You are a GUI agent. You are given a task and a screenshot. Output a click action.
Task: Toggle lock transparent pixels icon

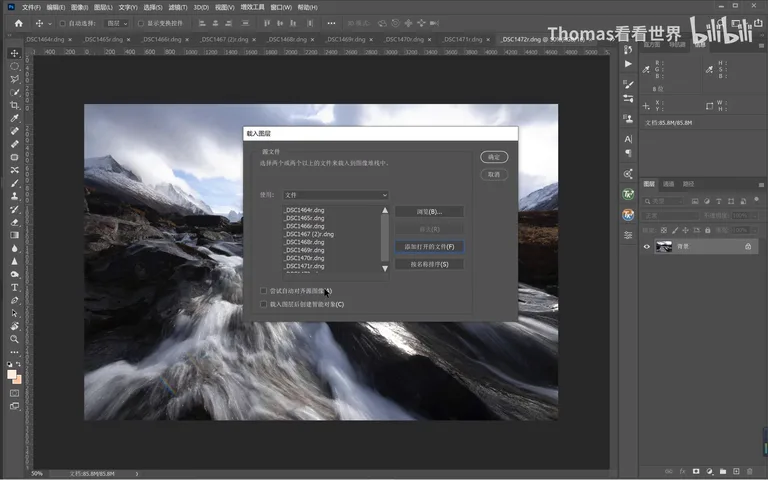pyautogui.click(x=664, y=230)
